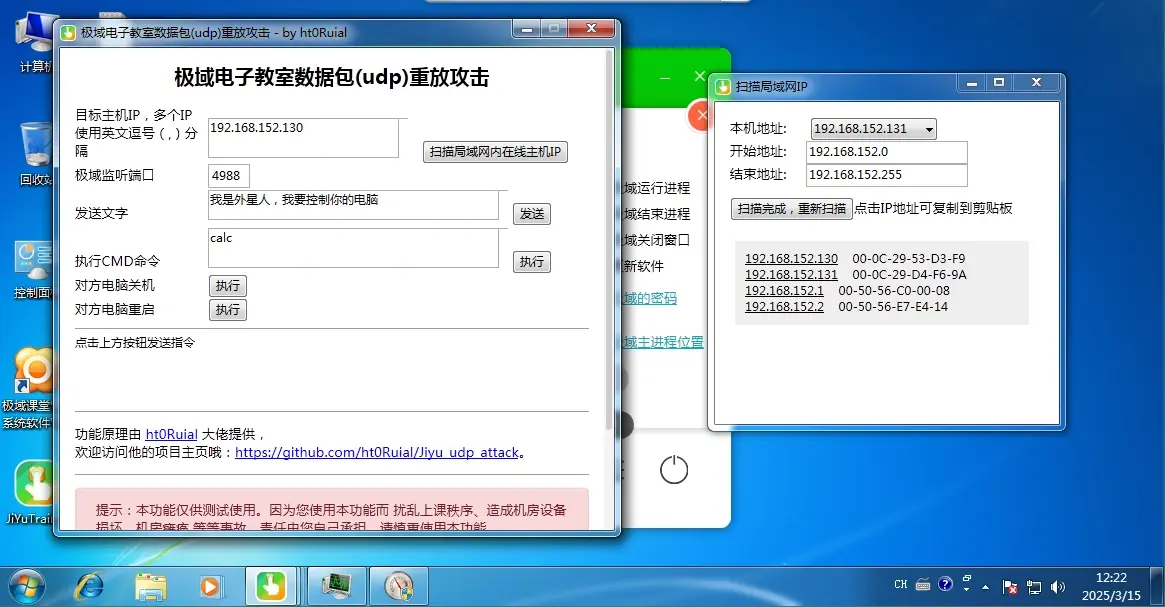Image resolution: width=1165 pixels, height=607 pixels.
Task: Click the Show desktop strip on taskbar
Action: click(x=1157, y=586)
